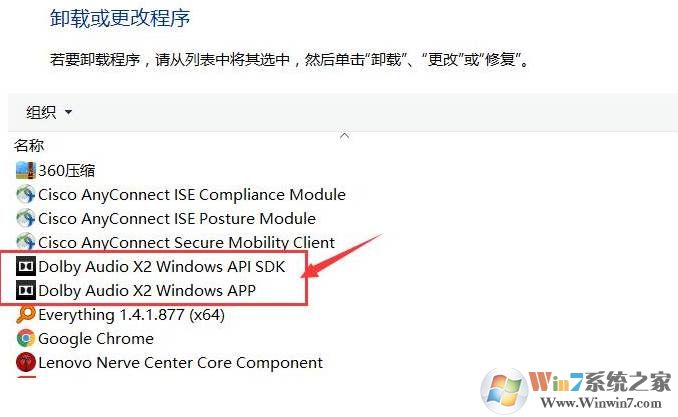Click Dolby Audio X2 Windows APP icon
The height and width of the screenshot is (417, 678).
(26, 291)
